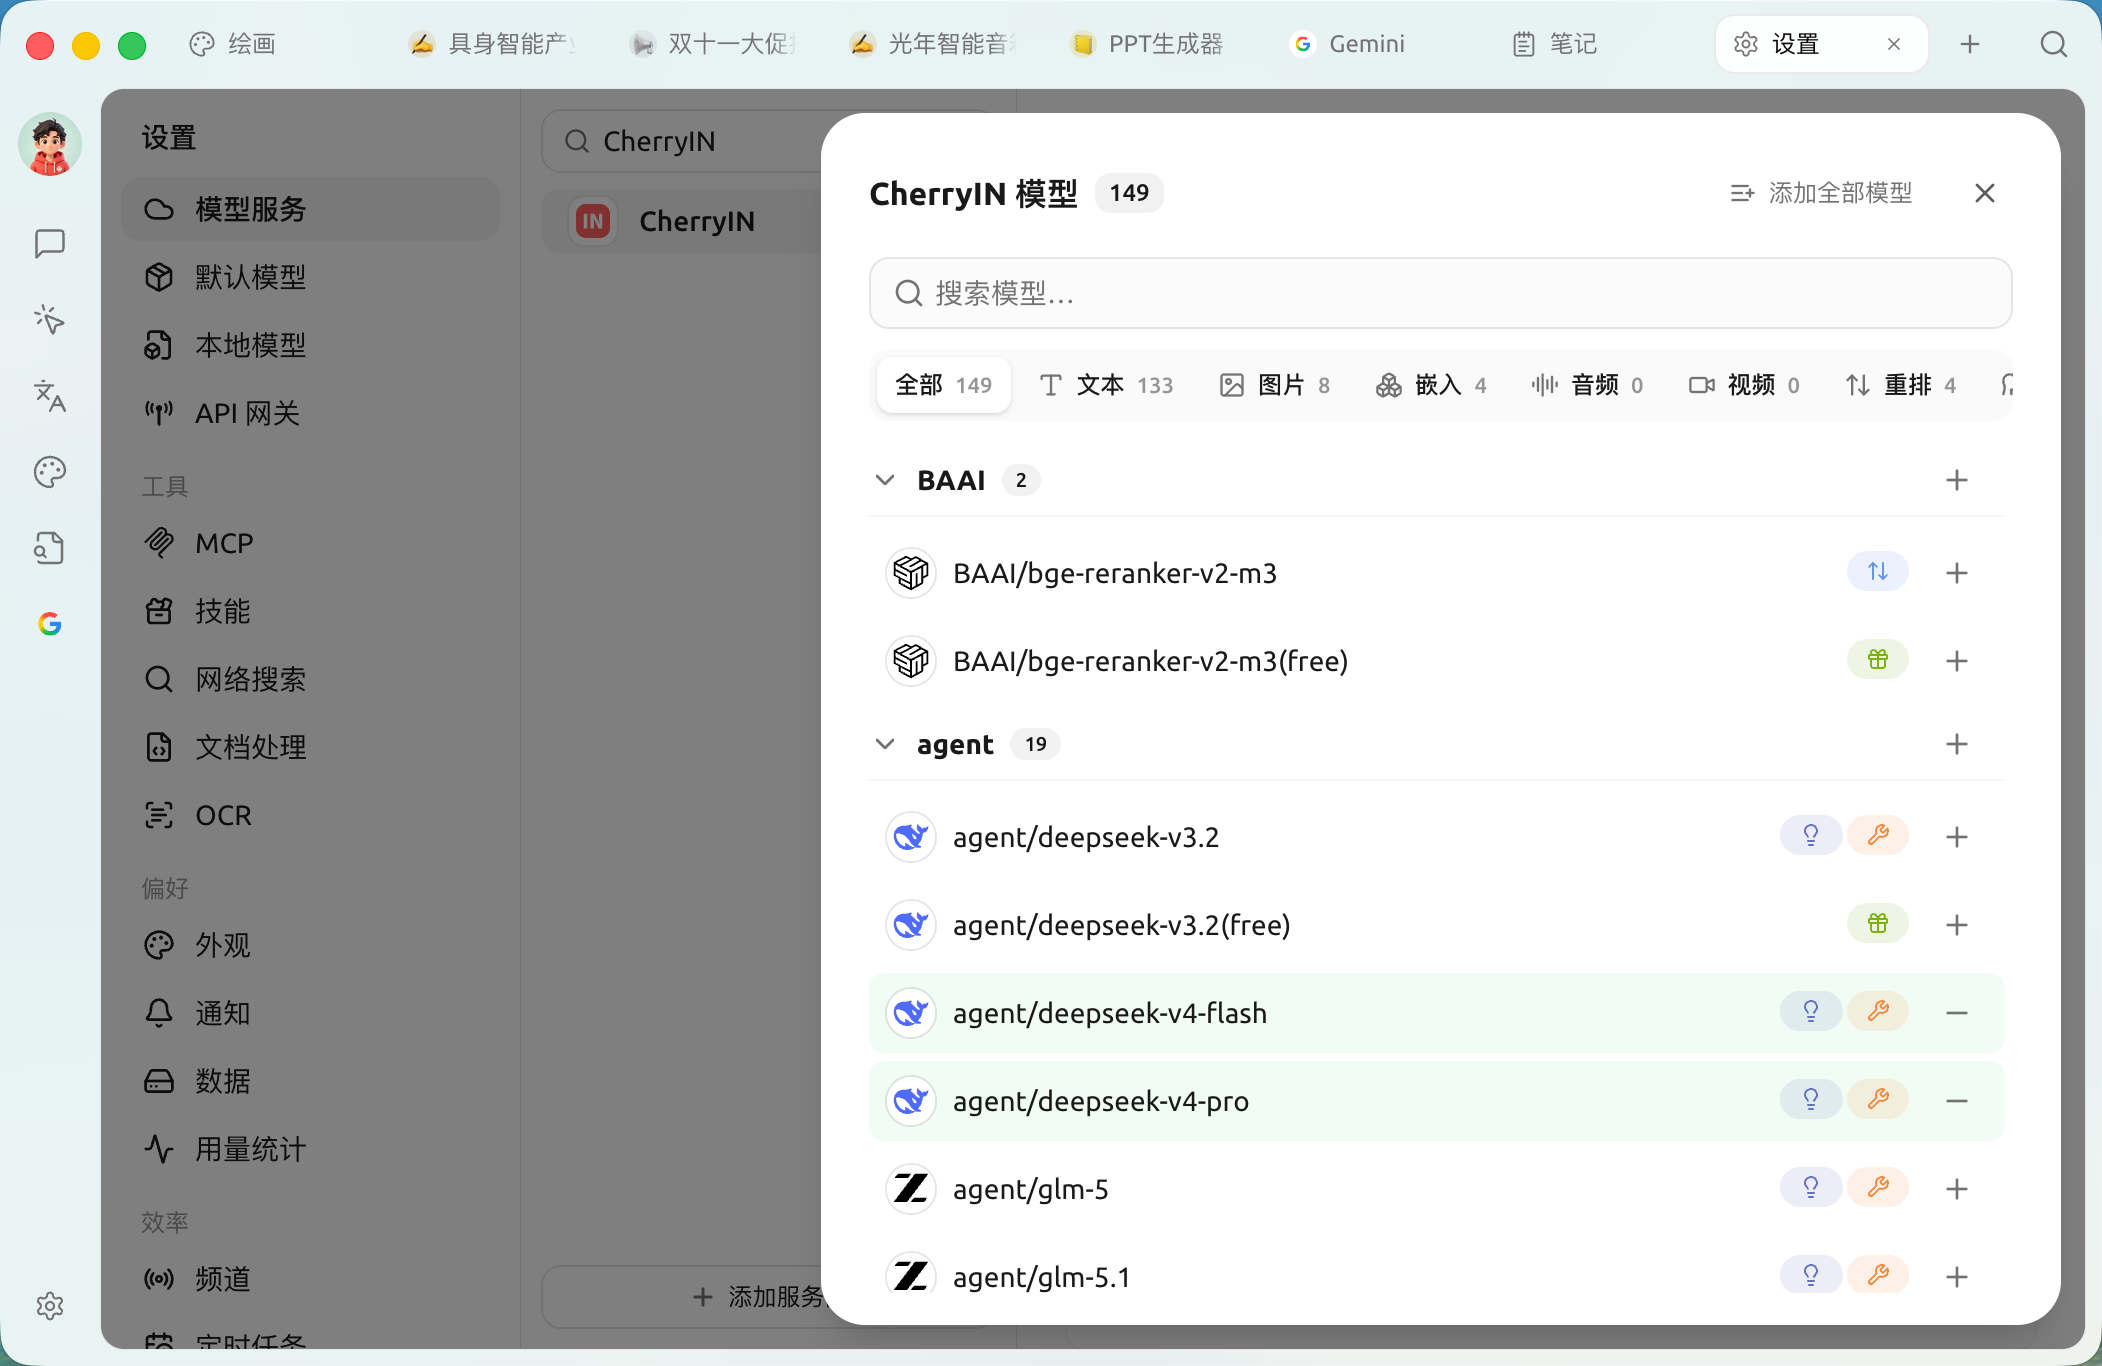
Task: Remove agent/deepseek-v4-flash with its minus toggle
Action: tap(1957, 1013)
